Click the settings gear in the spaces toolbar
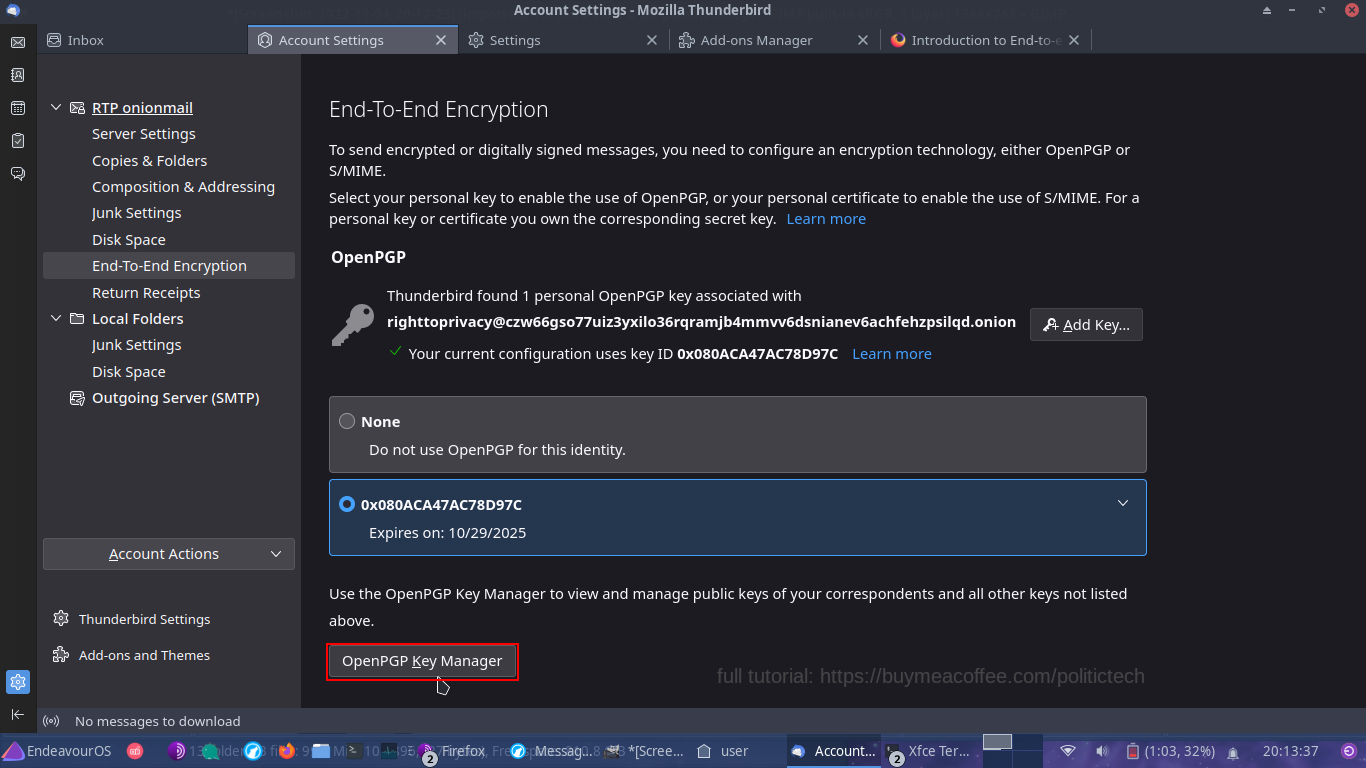This screenshot has width=1366, height=768. tap(17, 682)
